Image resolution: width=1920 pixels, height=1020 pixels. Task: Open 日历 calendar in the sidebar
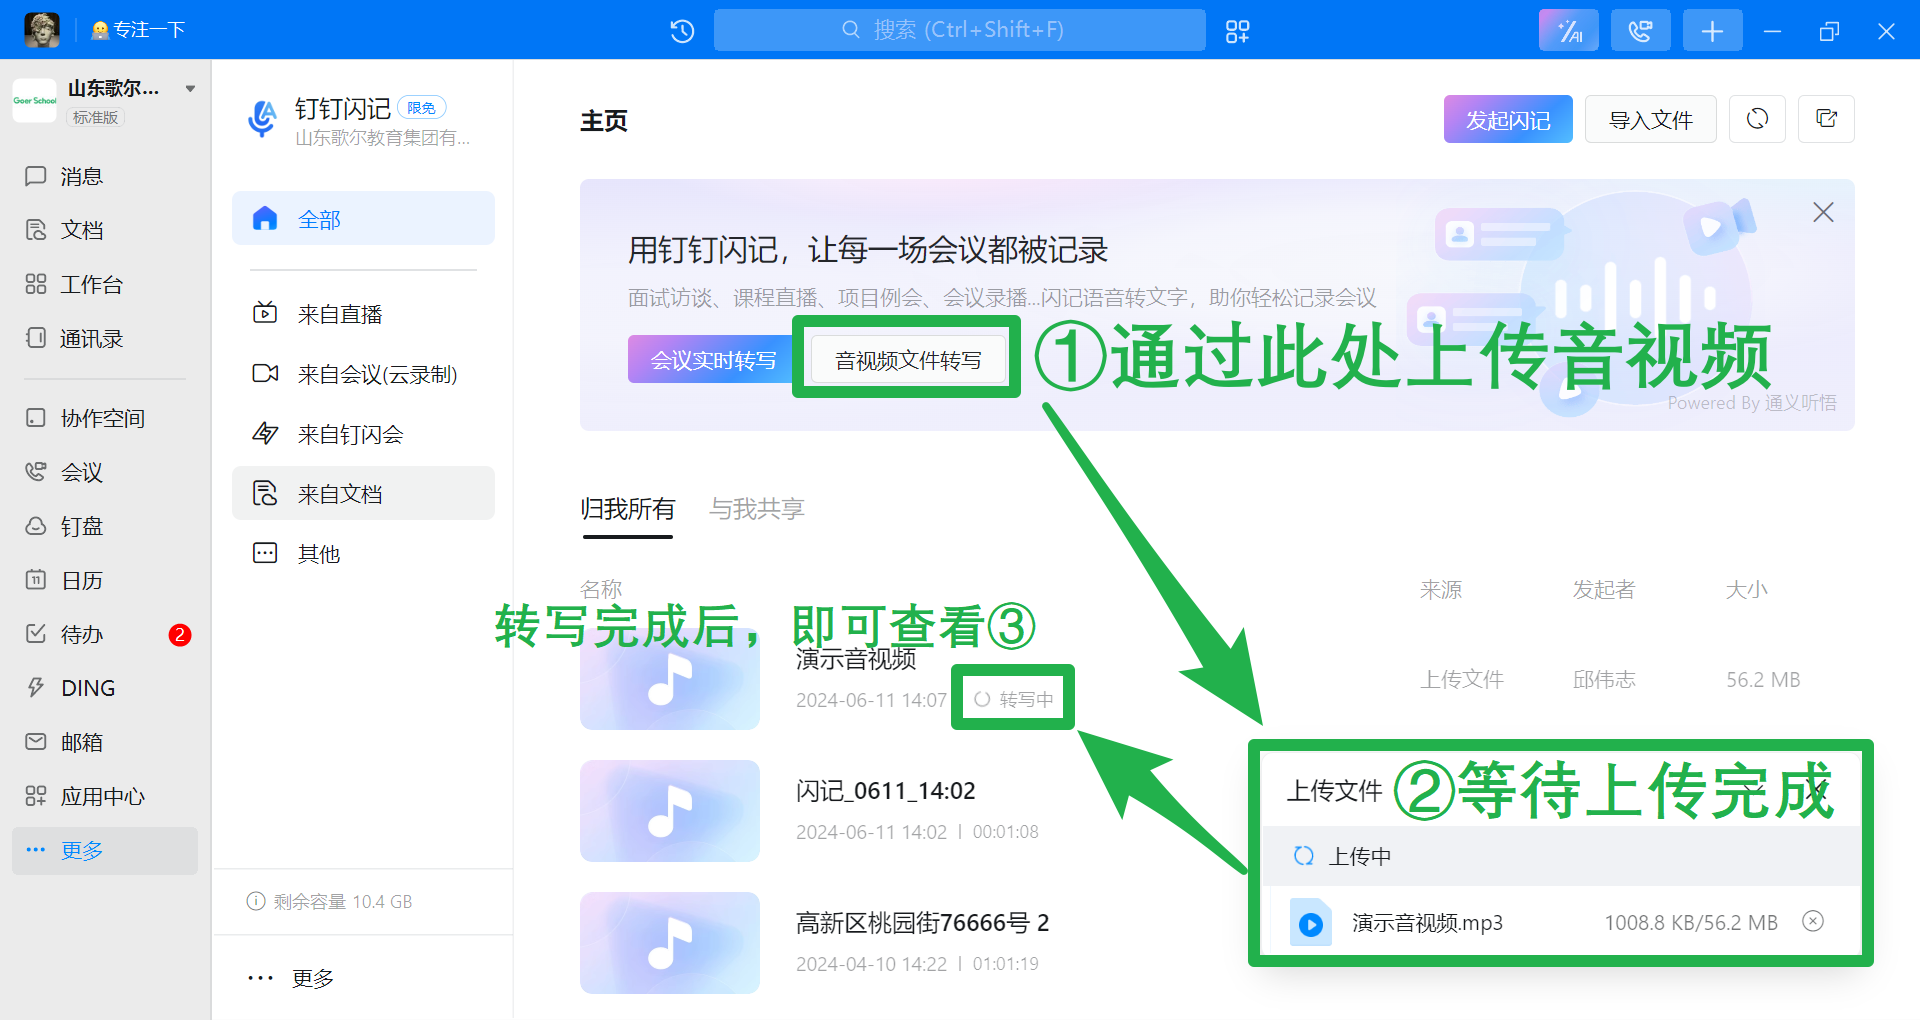[x=105, y=580]
